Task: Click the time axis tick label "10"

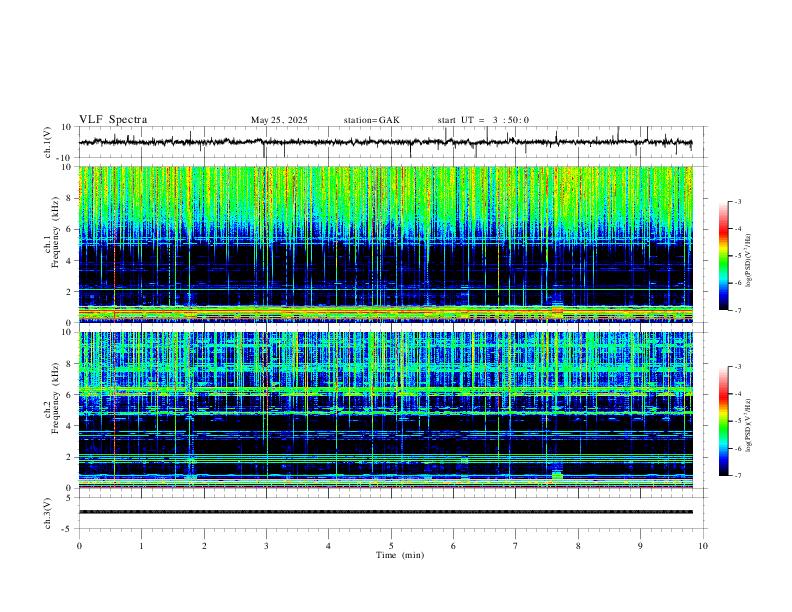Action: (x=703, y=546)
